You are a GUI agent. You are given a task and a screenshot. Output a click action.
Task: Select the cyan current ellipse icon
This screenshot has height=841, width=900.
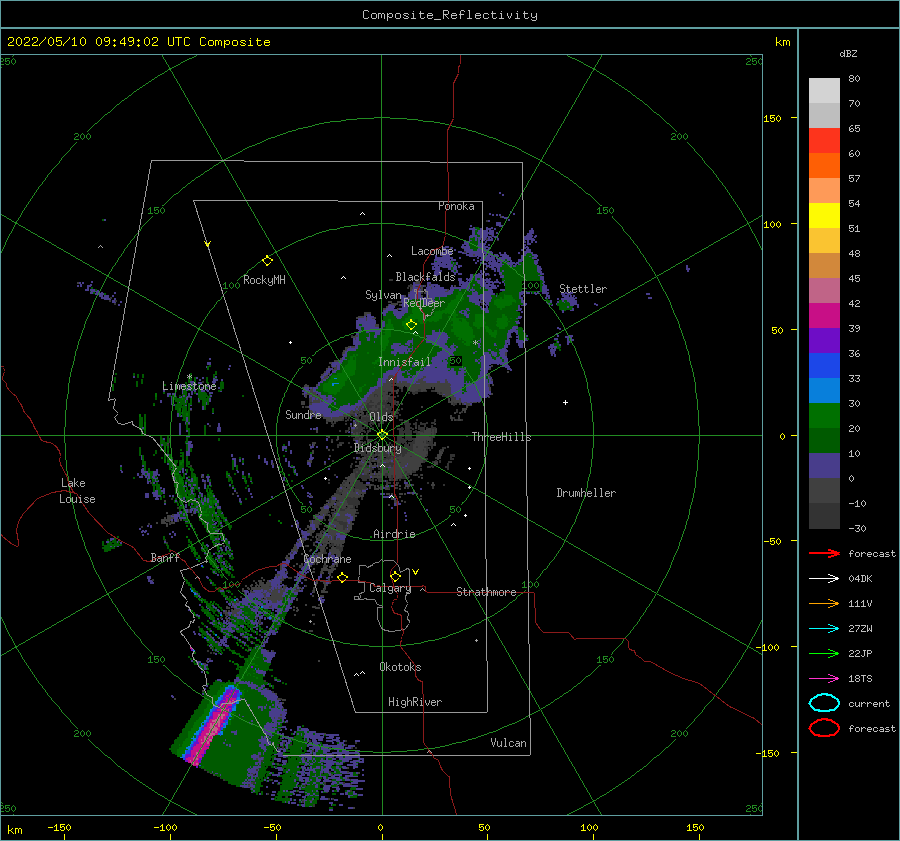tap(824, 703)
